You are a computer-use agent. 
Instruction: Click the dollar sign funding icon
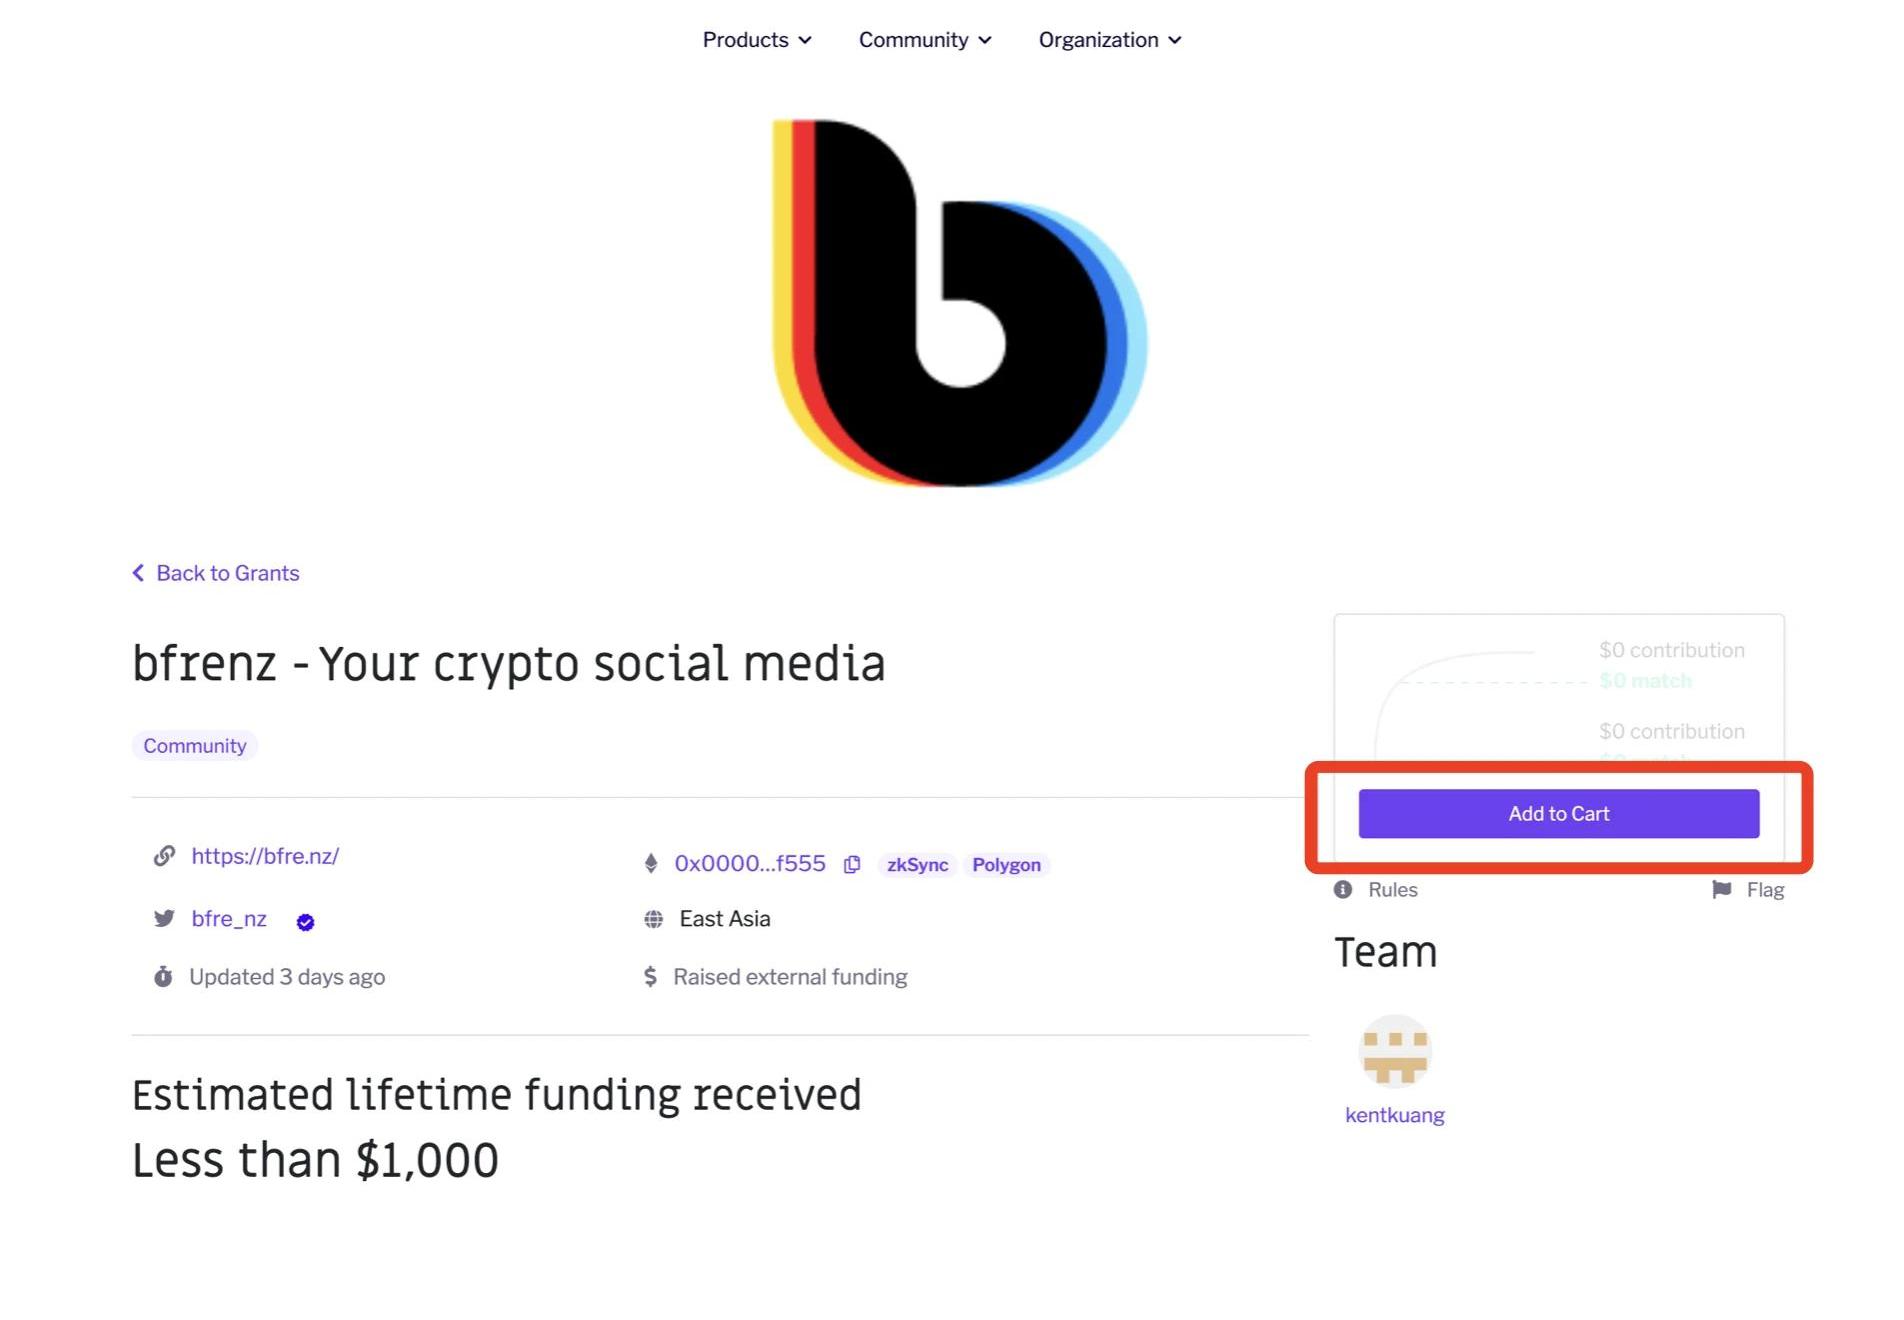coord(651,976)
